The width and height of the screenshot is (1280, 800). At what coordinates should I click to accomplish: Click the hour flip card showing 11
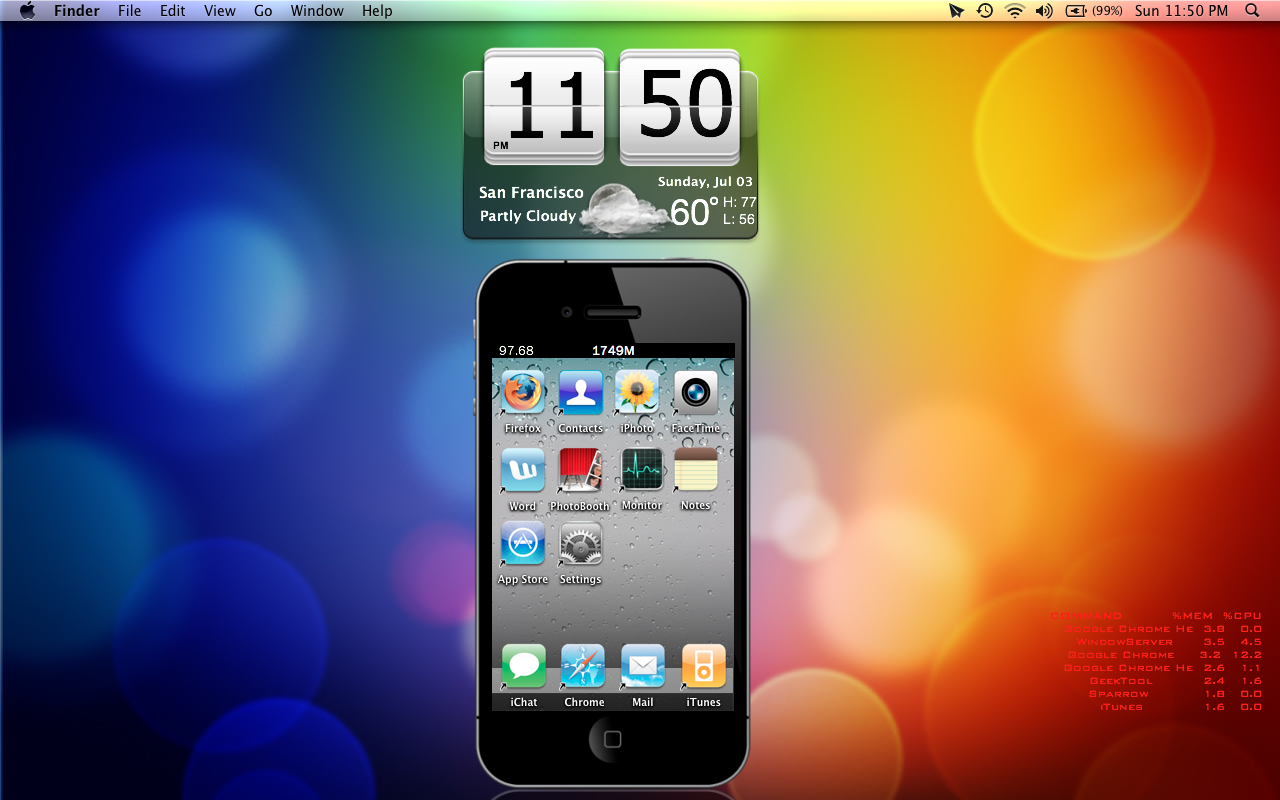pyautogui.click(x=545, y=106)
